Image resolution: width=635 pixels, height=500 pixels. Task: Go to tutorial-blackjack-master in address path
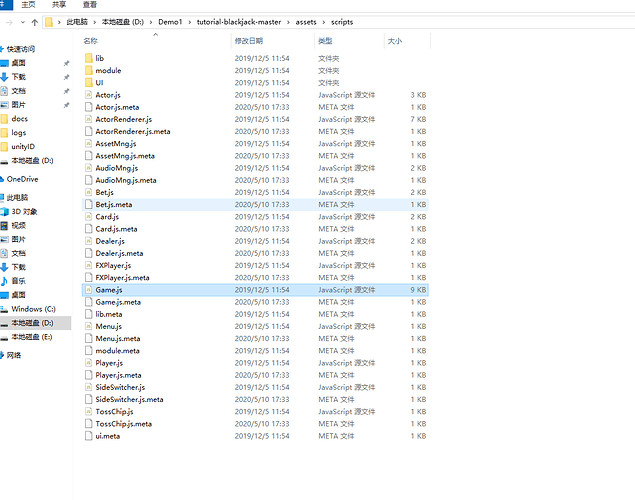[239, 22]
